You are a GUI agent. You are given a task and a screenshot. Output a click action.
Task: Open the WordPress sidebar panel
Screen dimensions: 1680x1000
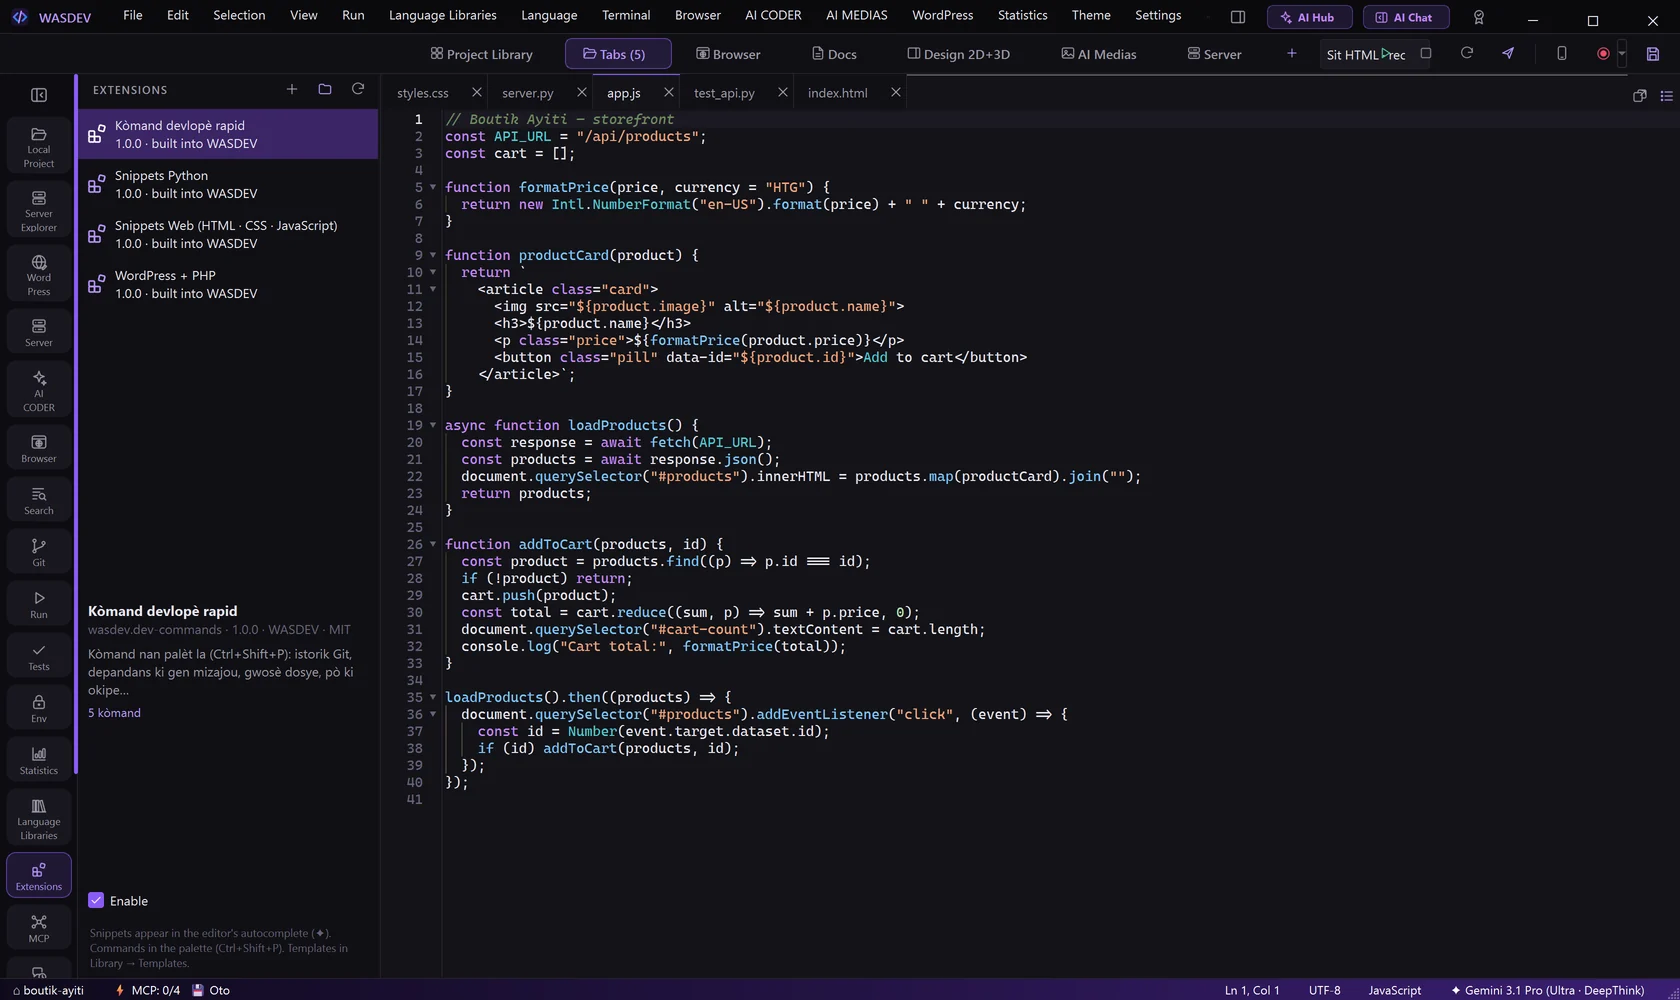[x=39, y=274]
